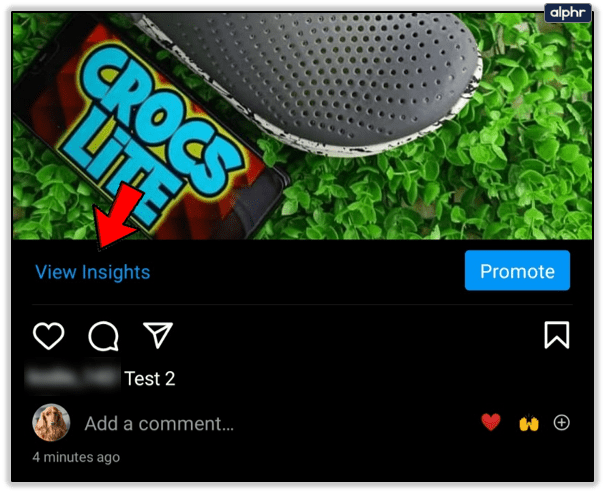
Task: Select the Test 2 caption text
Action: coord(150,378)
